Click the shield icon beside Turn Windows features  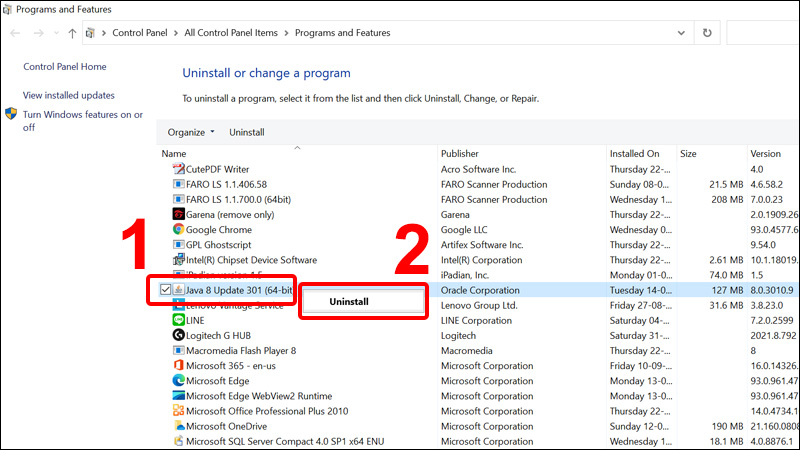(x=11, y=114)
